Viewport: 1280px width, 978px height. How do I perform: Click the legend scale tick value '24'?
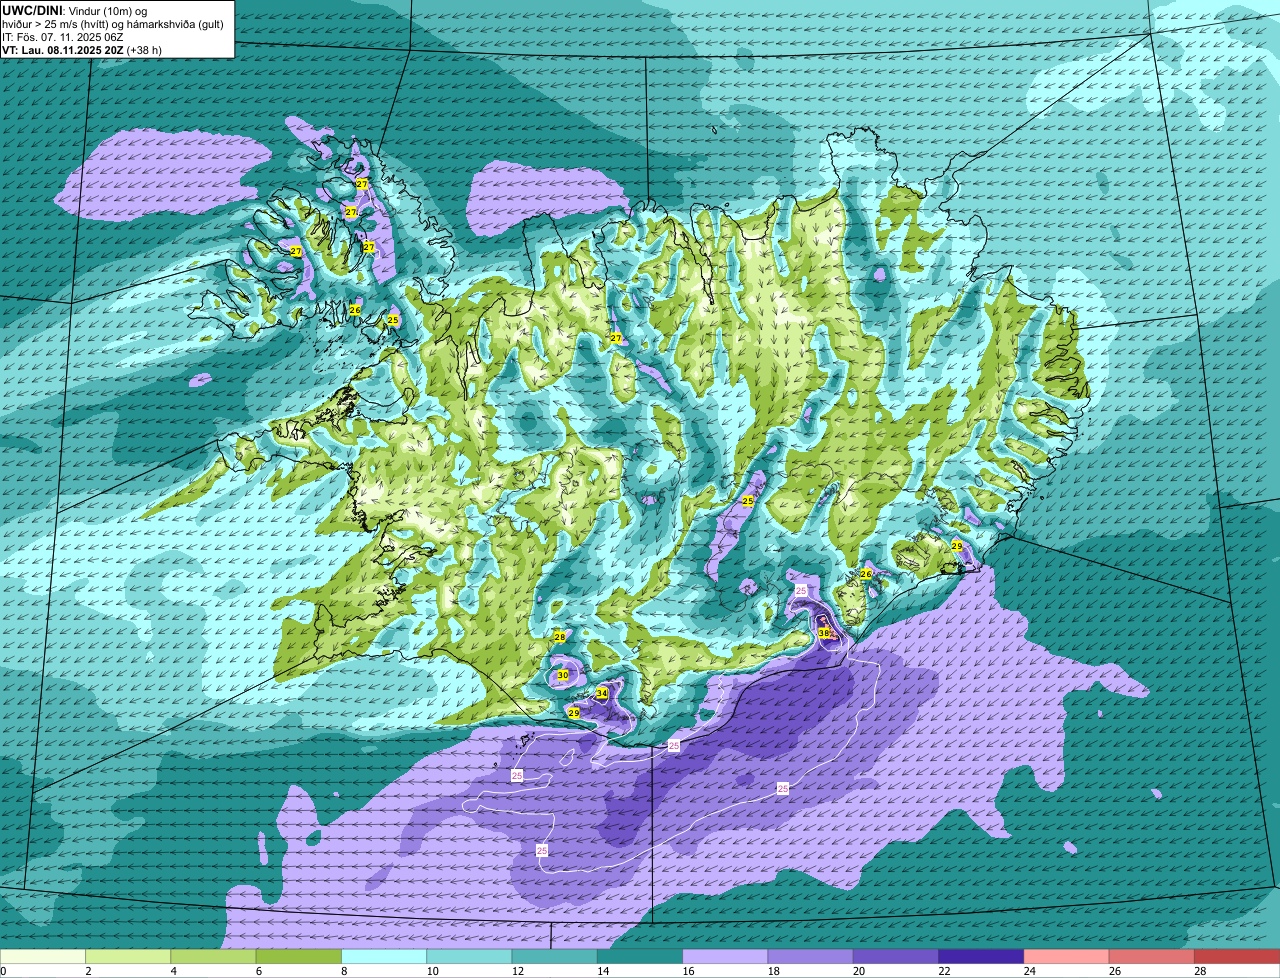click(1028, 971)
